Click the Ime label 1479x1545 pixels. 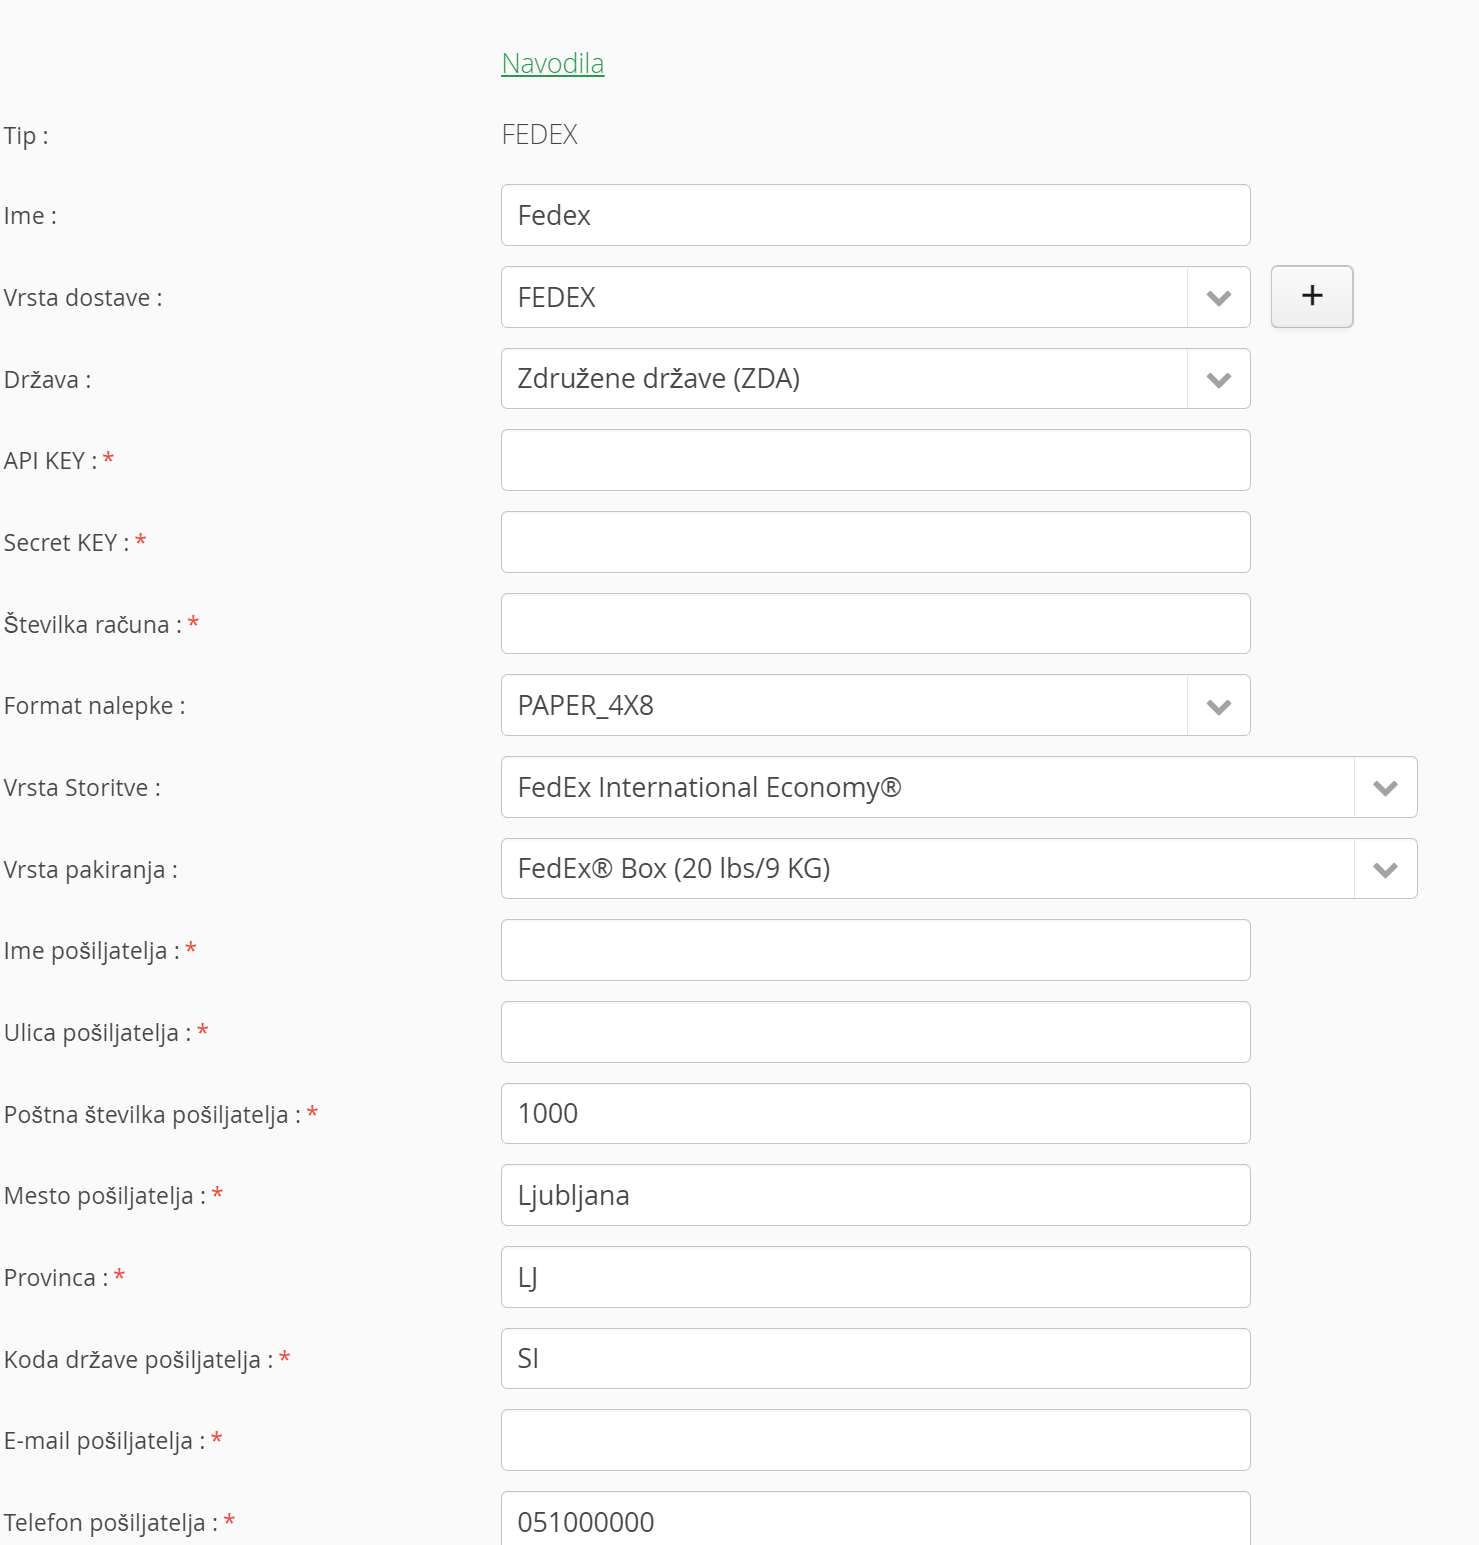[30, 216]
